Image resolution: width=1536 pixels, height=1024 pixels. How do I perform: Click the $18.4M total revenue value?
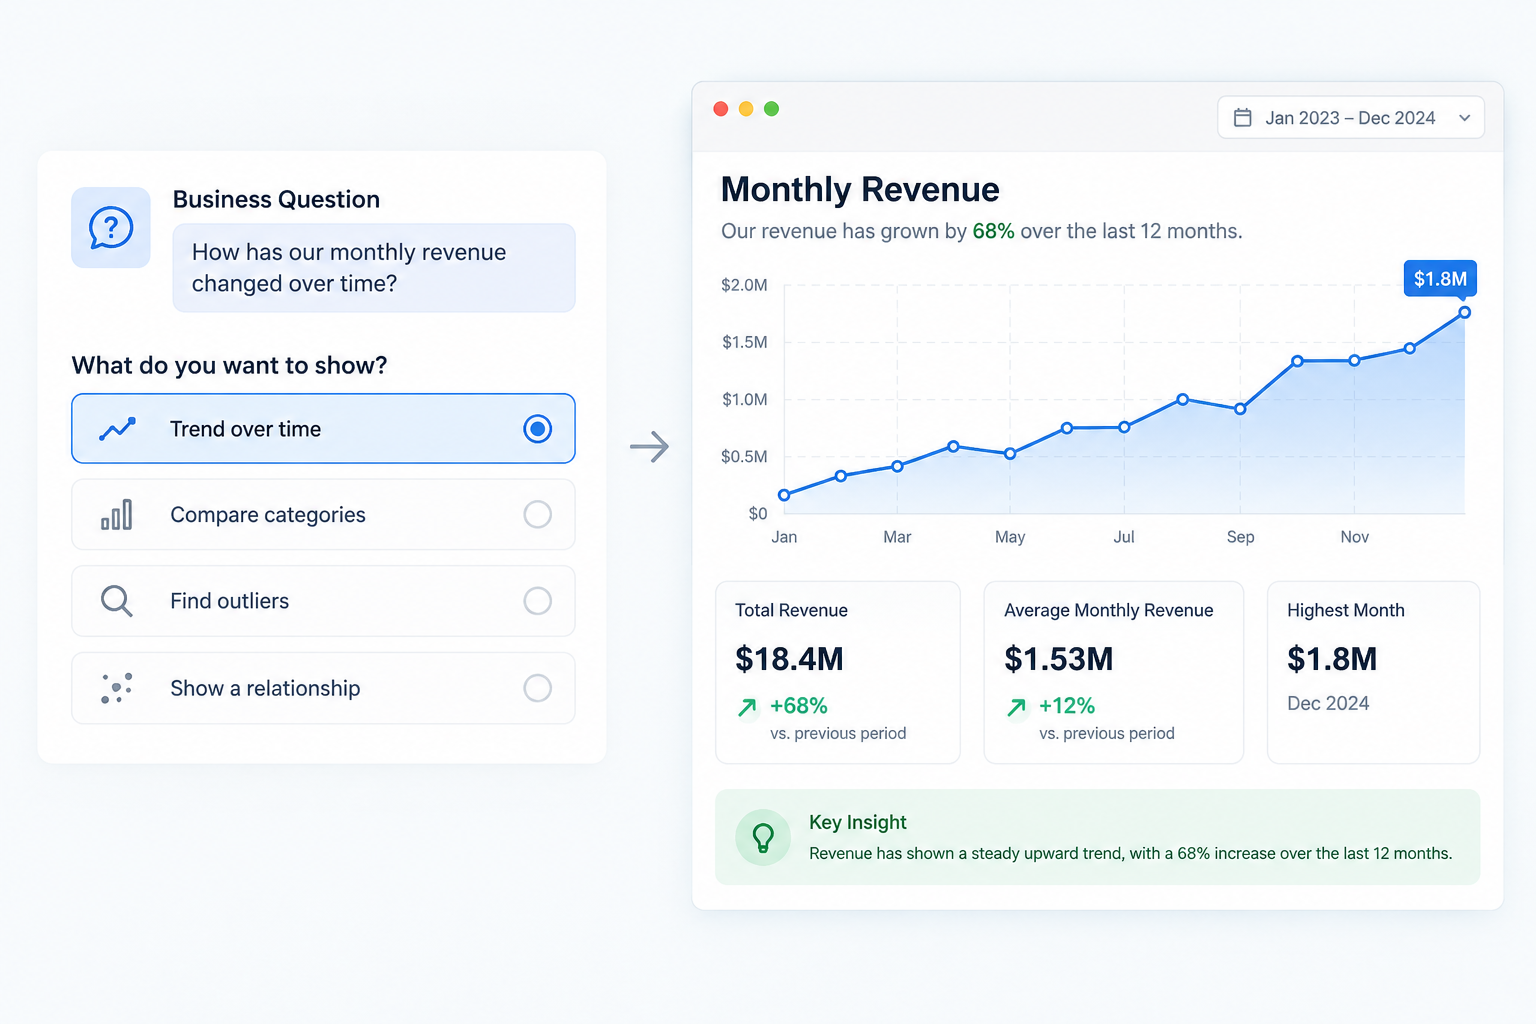(x=789, y=659)
